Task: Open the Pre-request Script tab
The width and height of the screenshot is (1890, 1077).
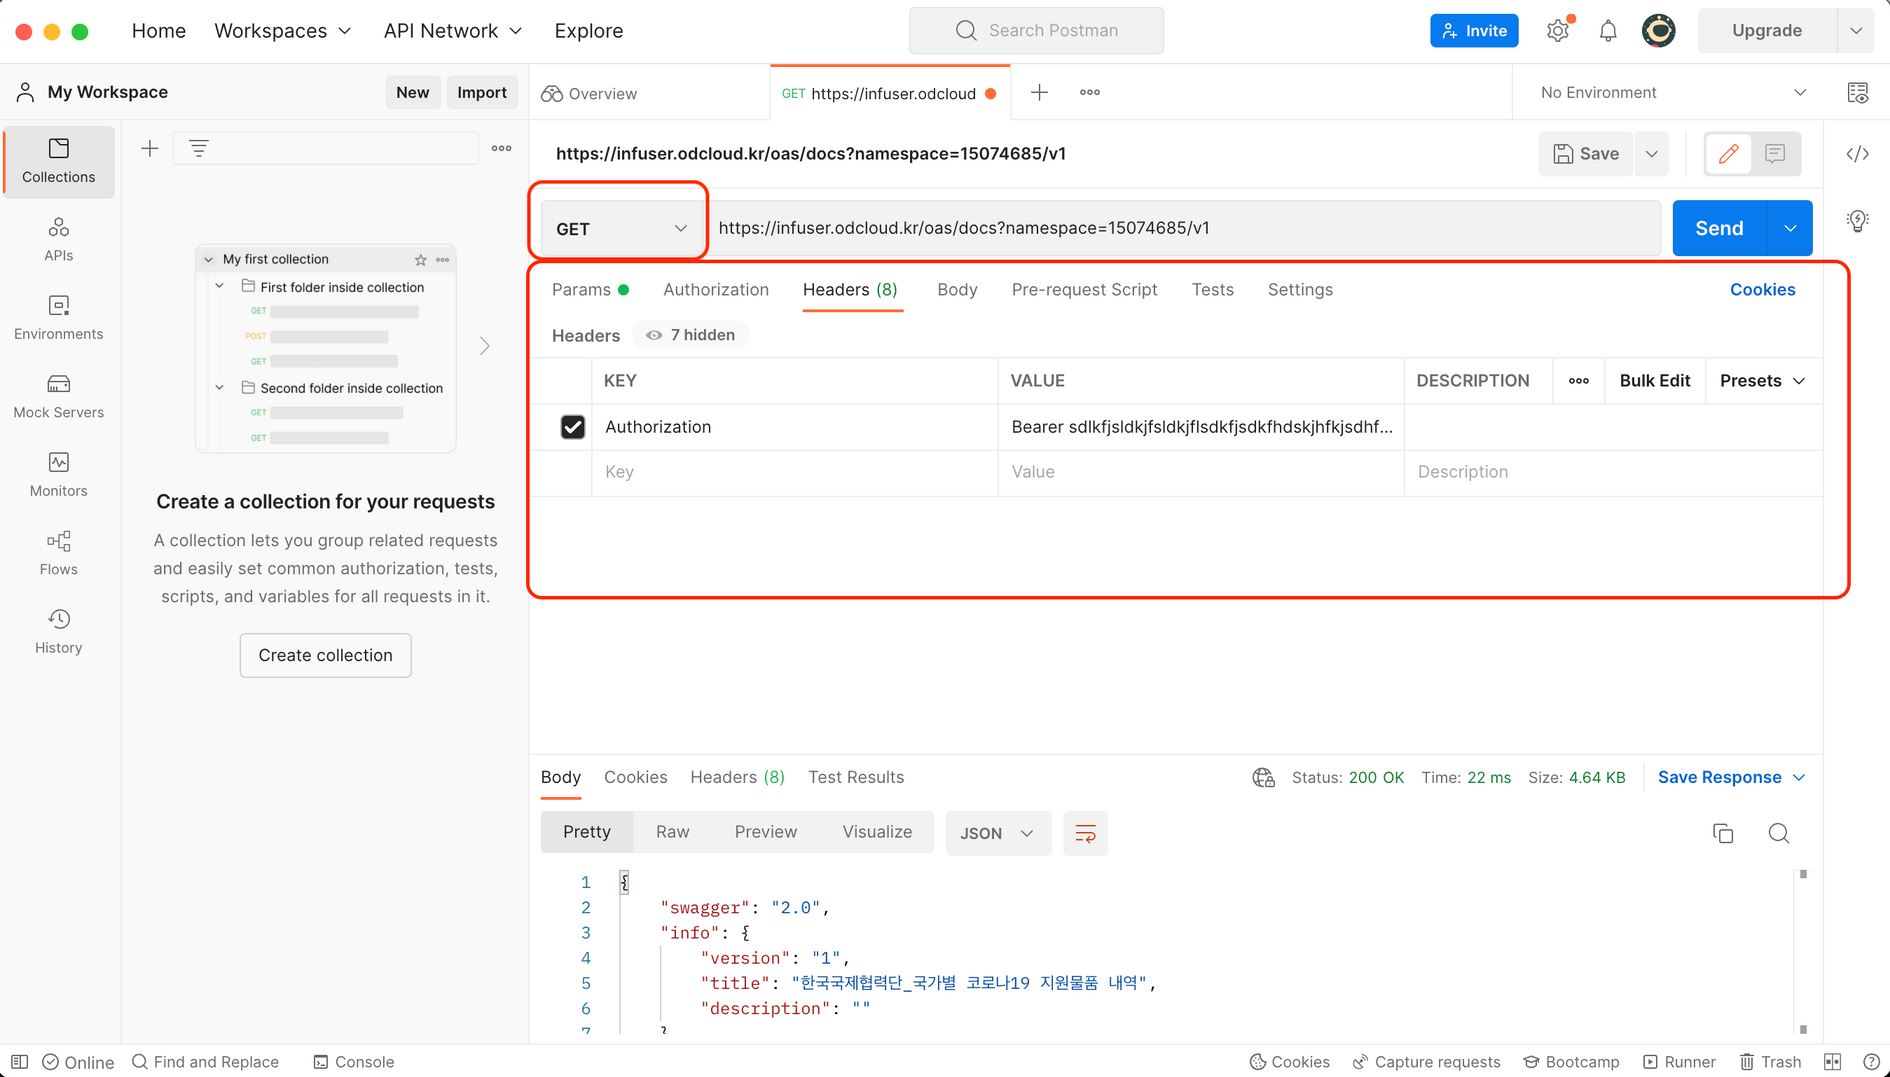Action: 1084,290
